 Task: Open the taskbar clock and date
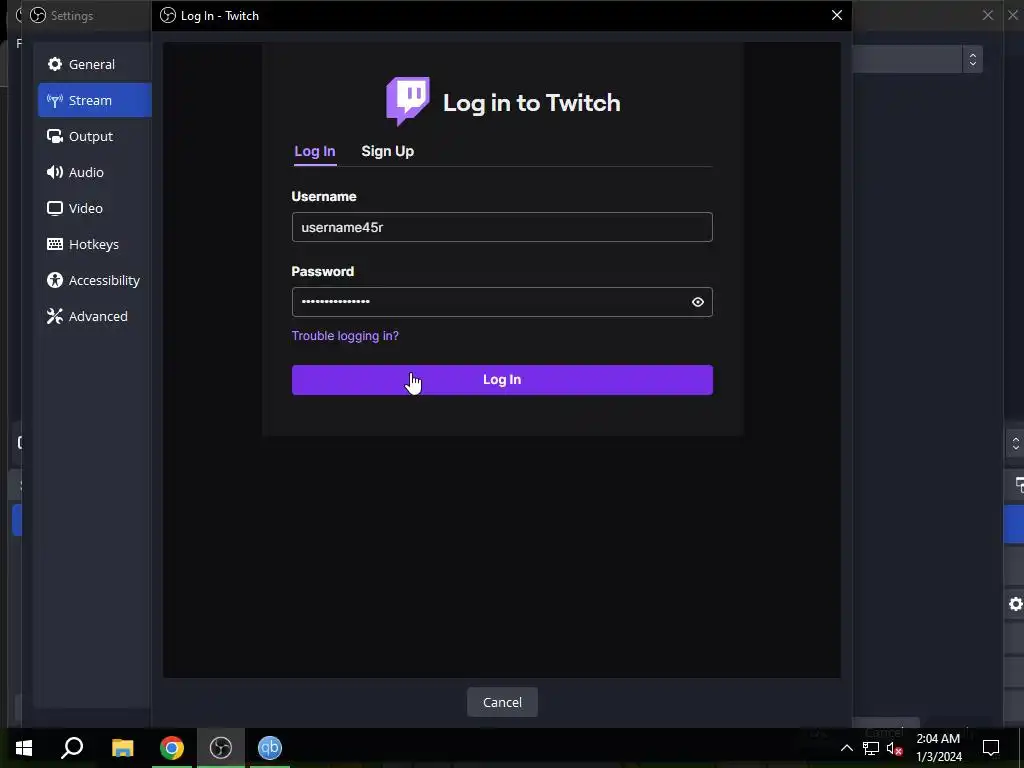[938, 748]
